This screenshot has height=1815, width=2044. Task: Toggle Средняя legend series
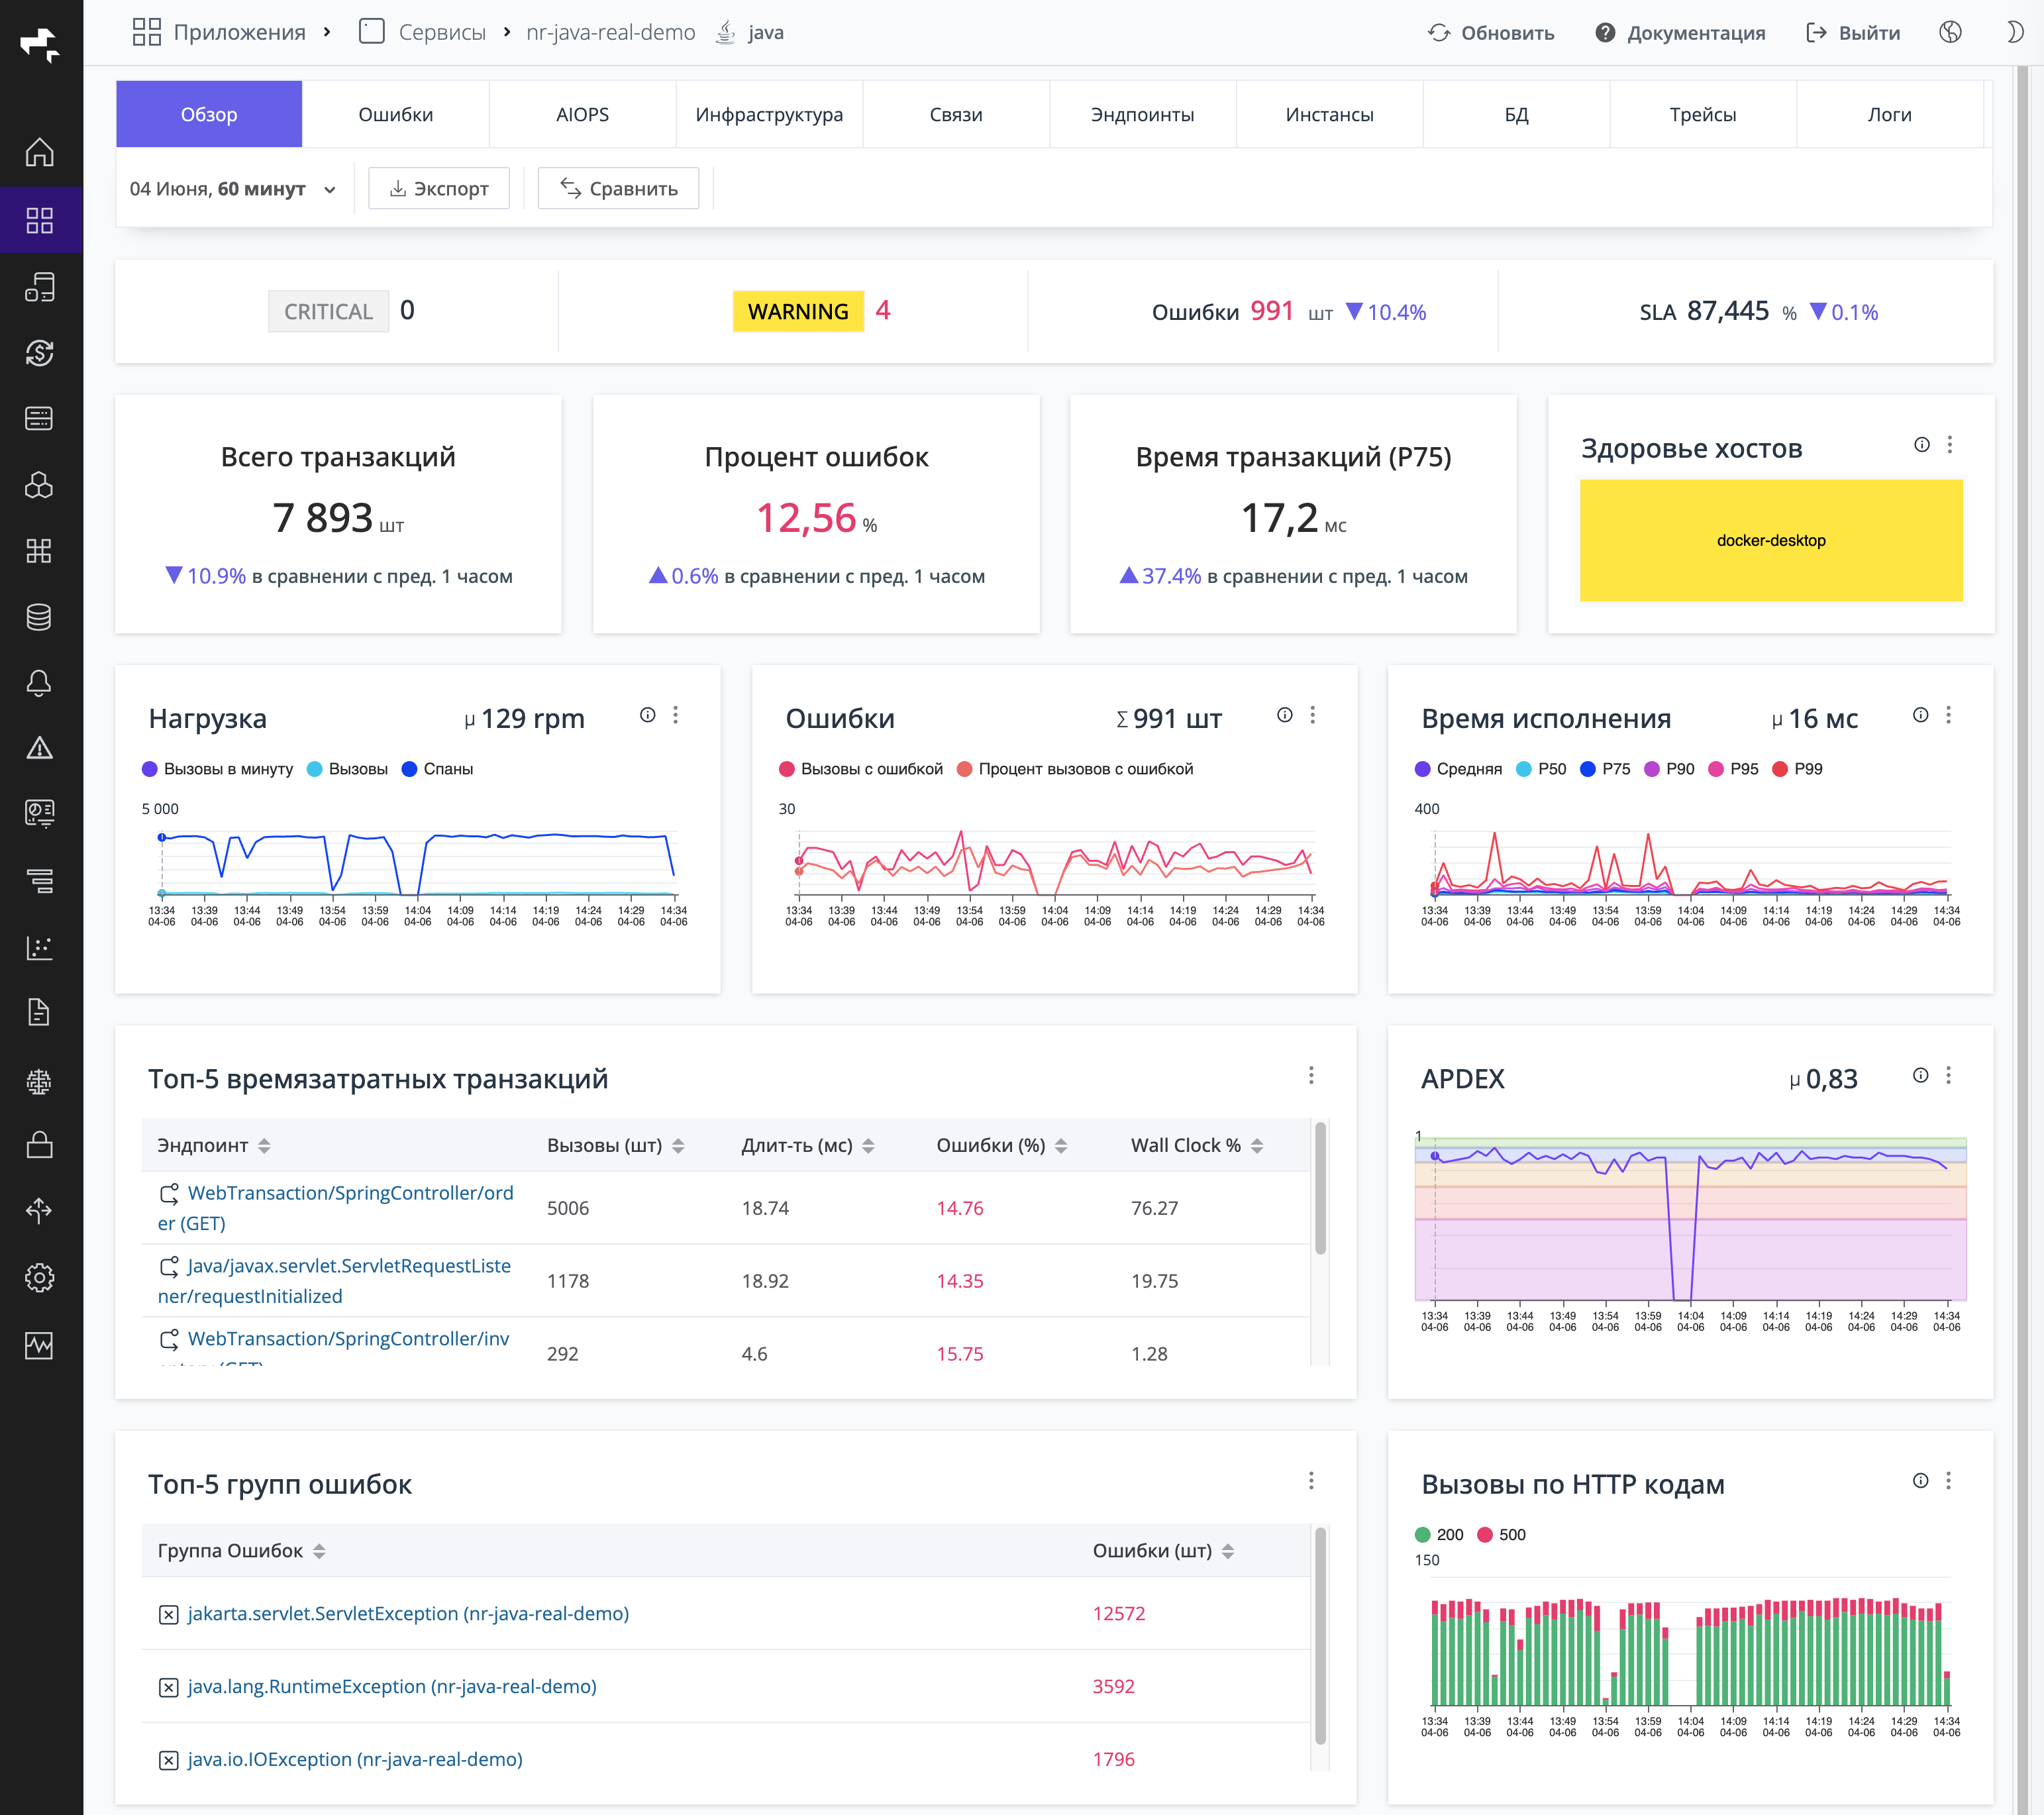click(x=1458, y=769)
